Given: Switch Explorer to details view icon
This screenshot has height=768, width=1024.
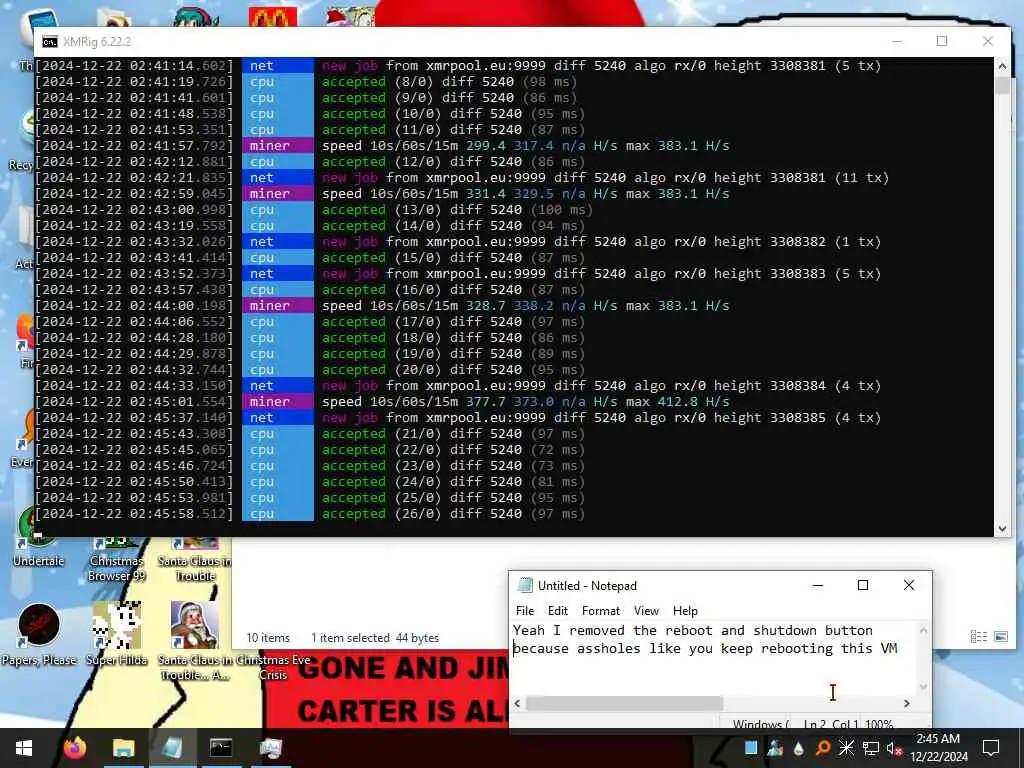Looking at the screenshot, I should point(978,636).
